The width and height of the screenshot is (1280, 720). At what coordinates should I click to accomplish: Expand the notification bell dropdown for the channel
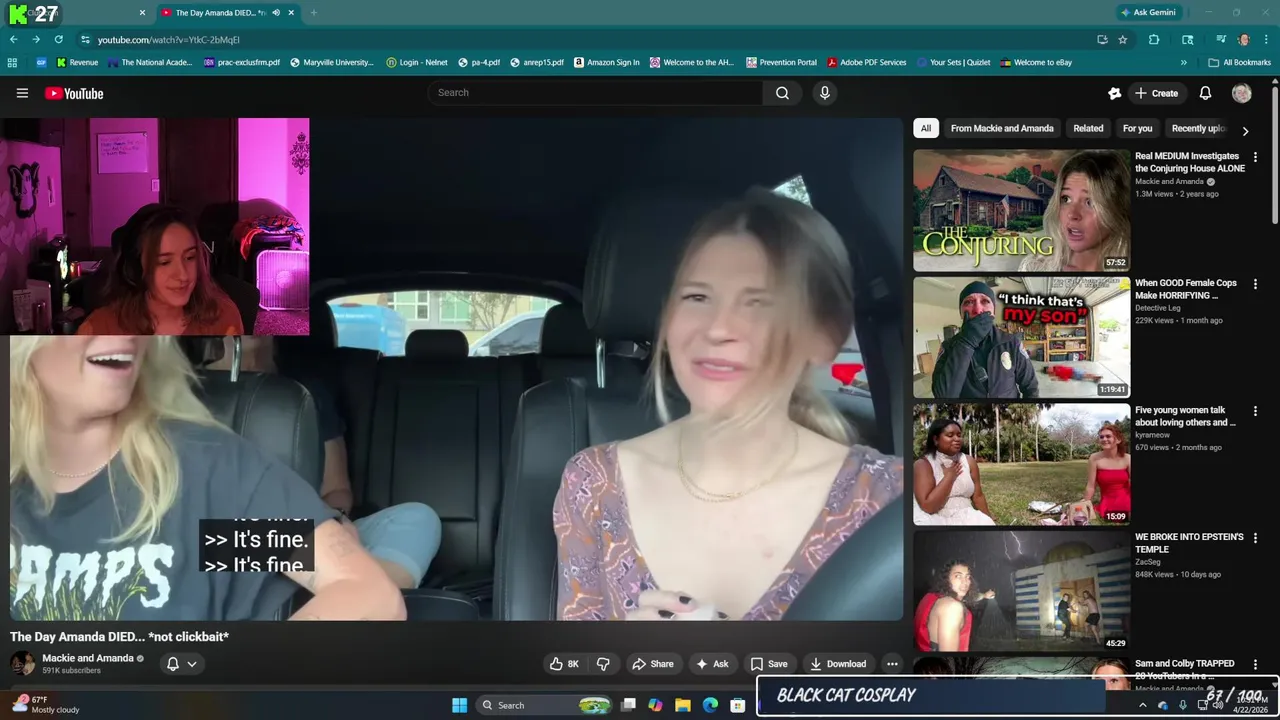[x=192, y=664]
